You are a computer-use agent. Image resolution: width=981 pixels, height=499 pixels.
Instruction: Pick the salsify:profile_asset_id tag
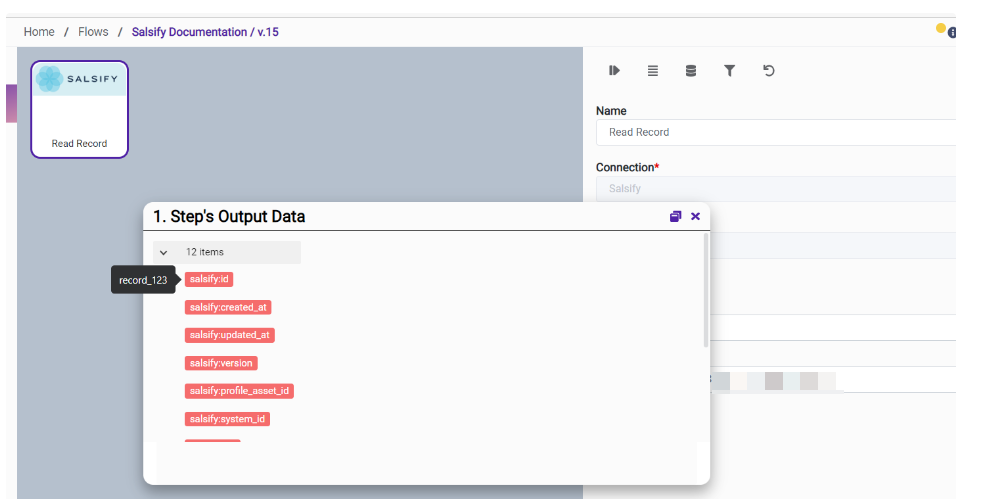click(239, 391)
